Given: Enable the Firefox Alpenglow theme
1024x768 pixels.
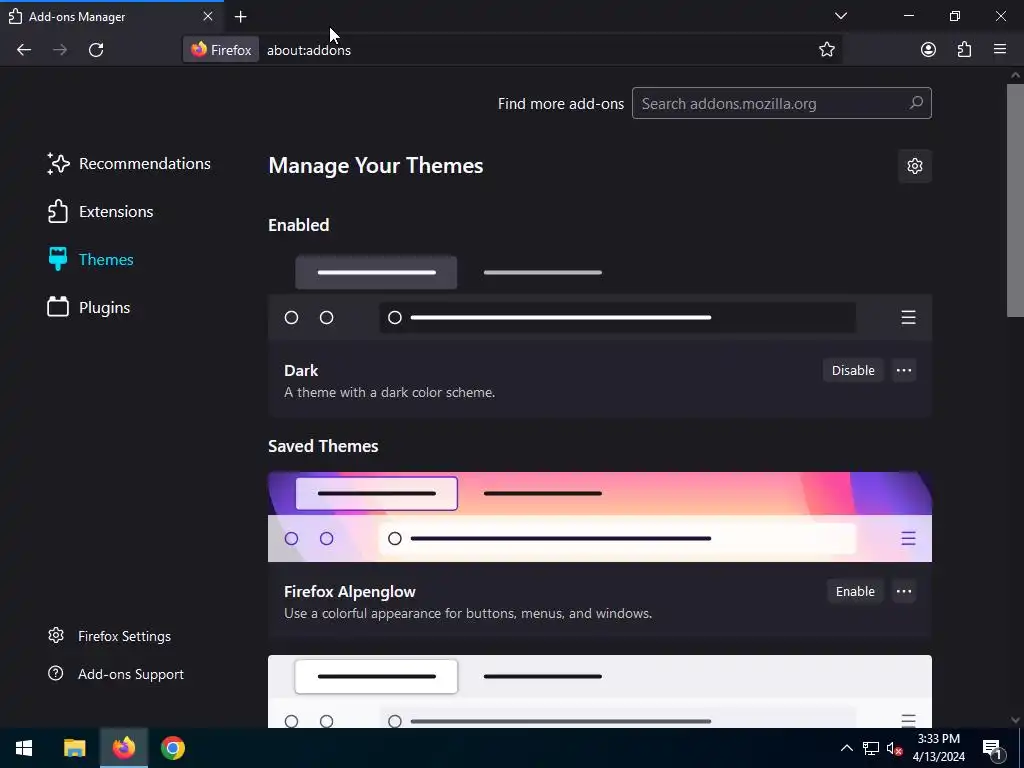Looking at the screenshot, I should [x=855, y=591].
